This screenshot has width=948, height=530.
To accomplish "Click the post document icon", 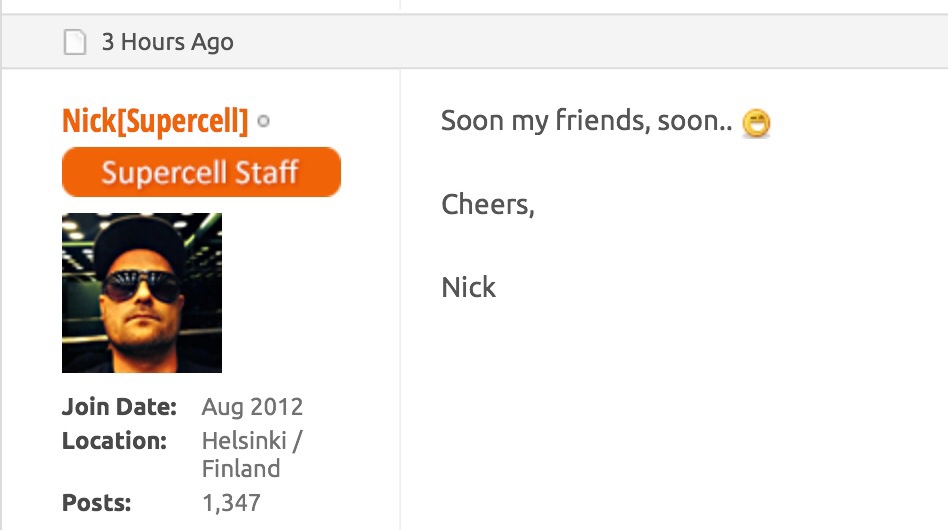I will 75,42.
